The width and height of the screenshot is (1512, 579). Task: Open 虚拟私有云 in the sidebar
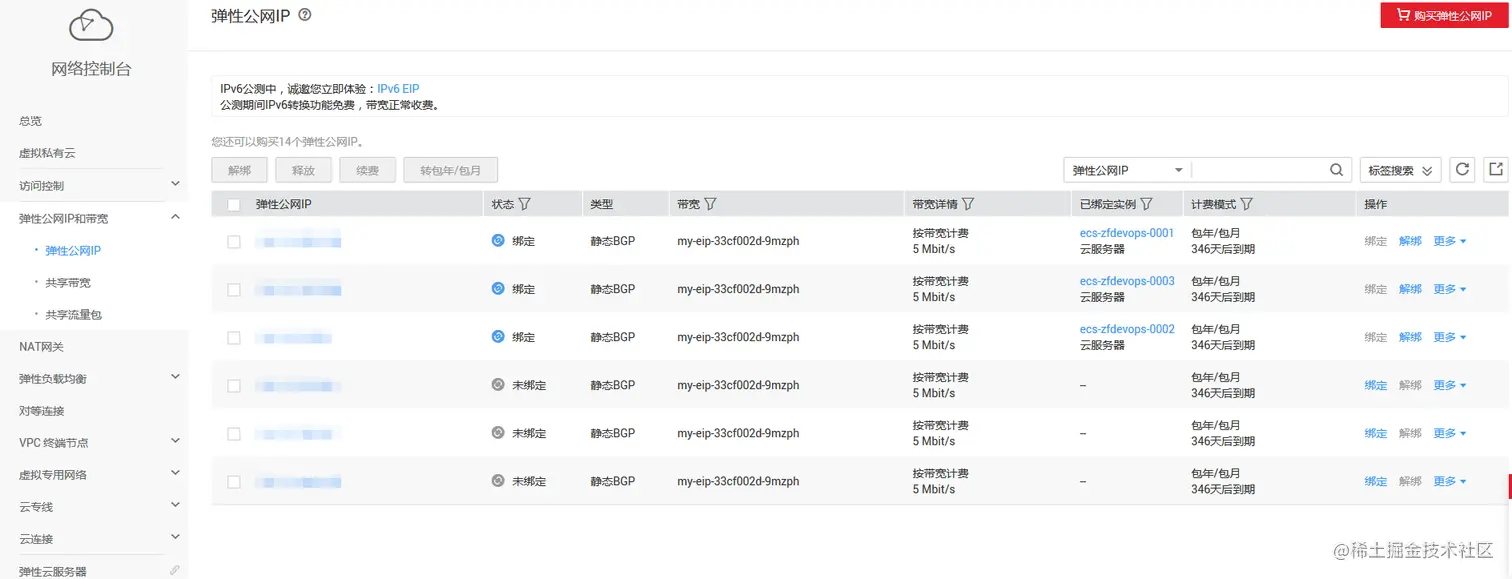point(47,153)
